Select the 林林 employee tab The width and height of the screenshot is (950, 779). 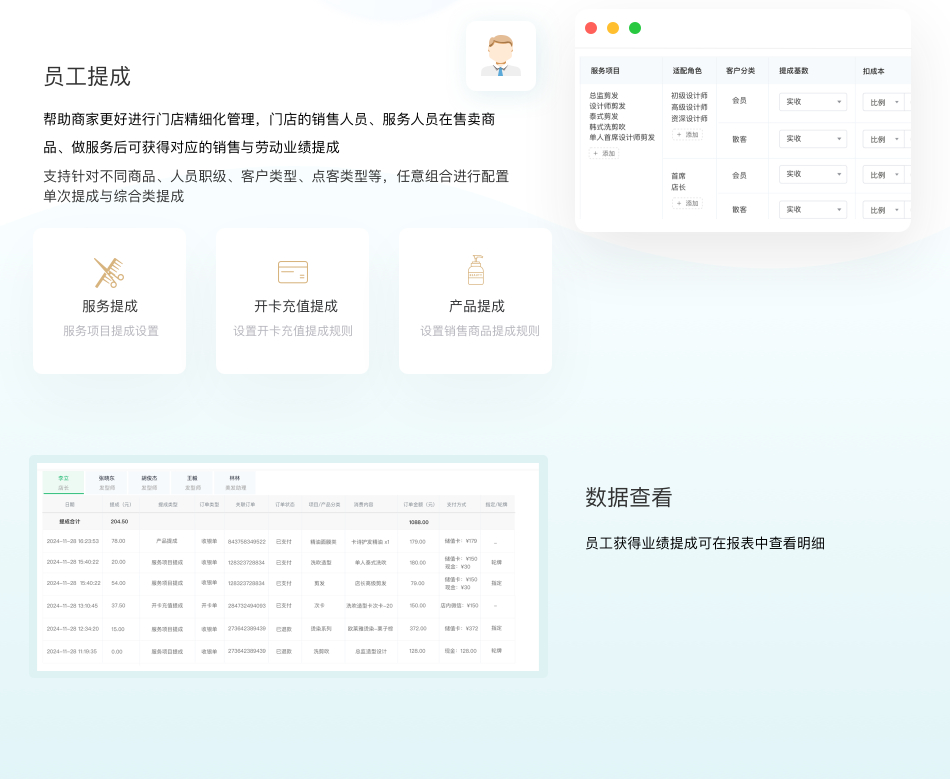[234, 482]
